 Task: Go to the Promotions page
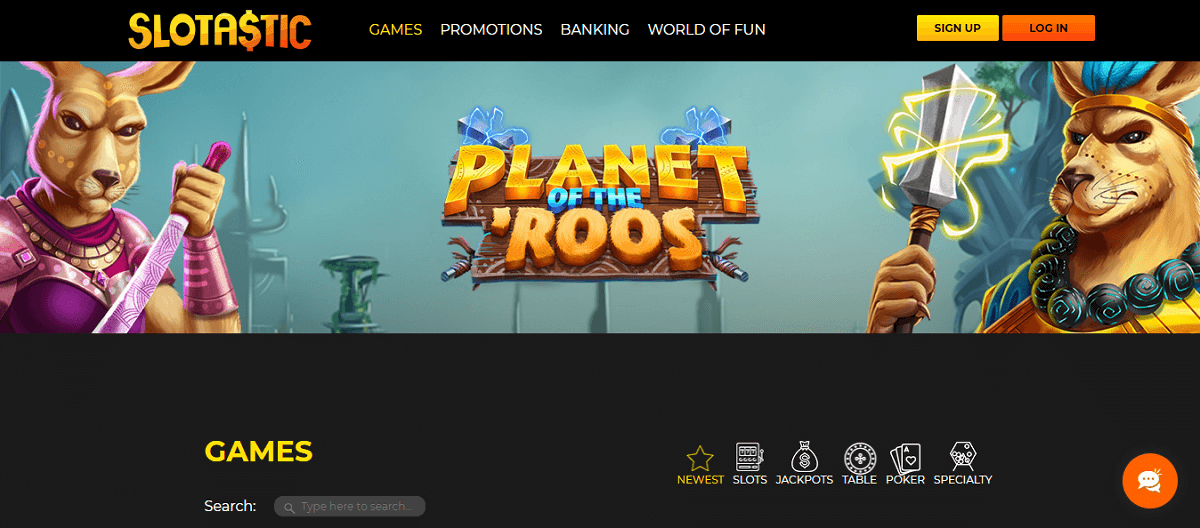491,29
